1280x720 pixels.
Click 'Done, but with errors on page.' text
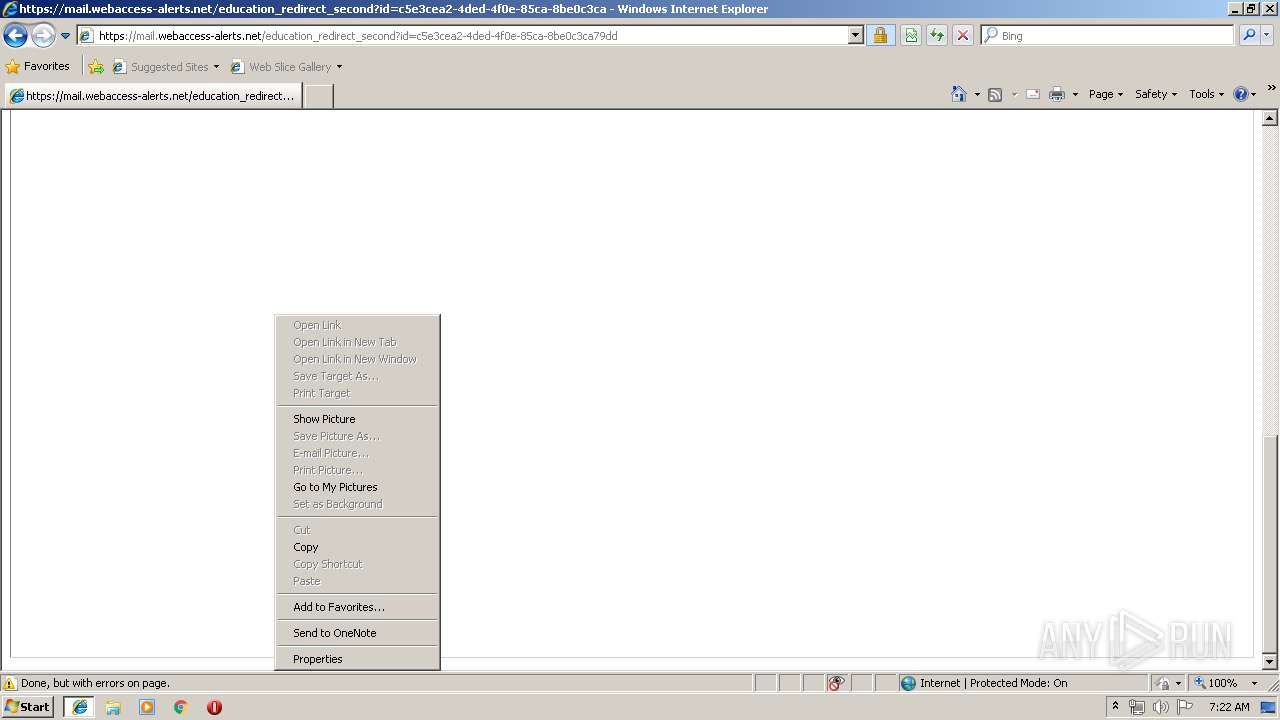click(96, 684)
